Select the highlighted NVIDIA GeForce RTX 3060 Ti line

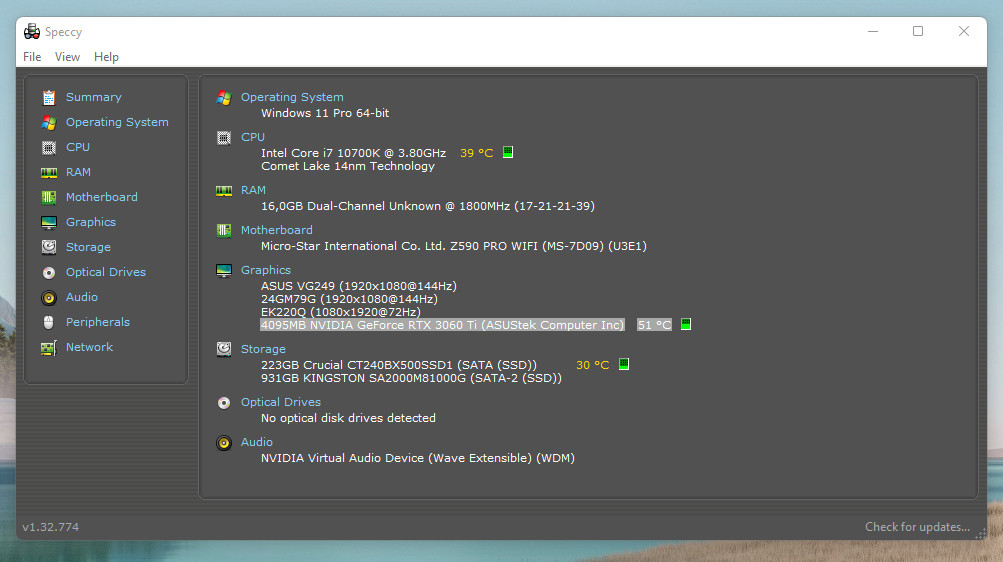pyautogui.click(x=442, y=325)
